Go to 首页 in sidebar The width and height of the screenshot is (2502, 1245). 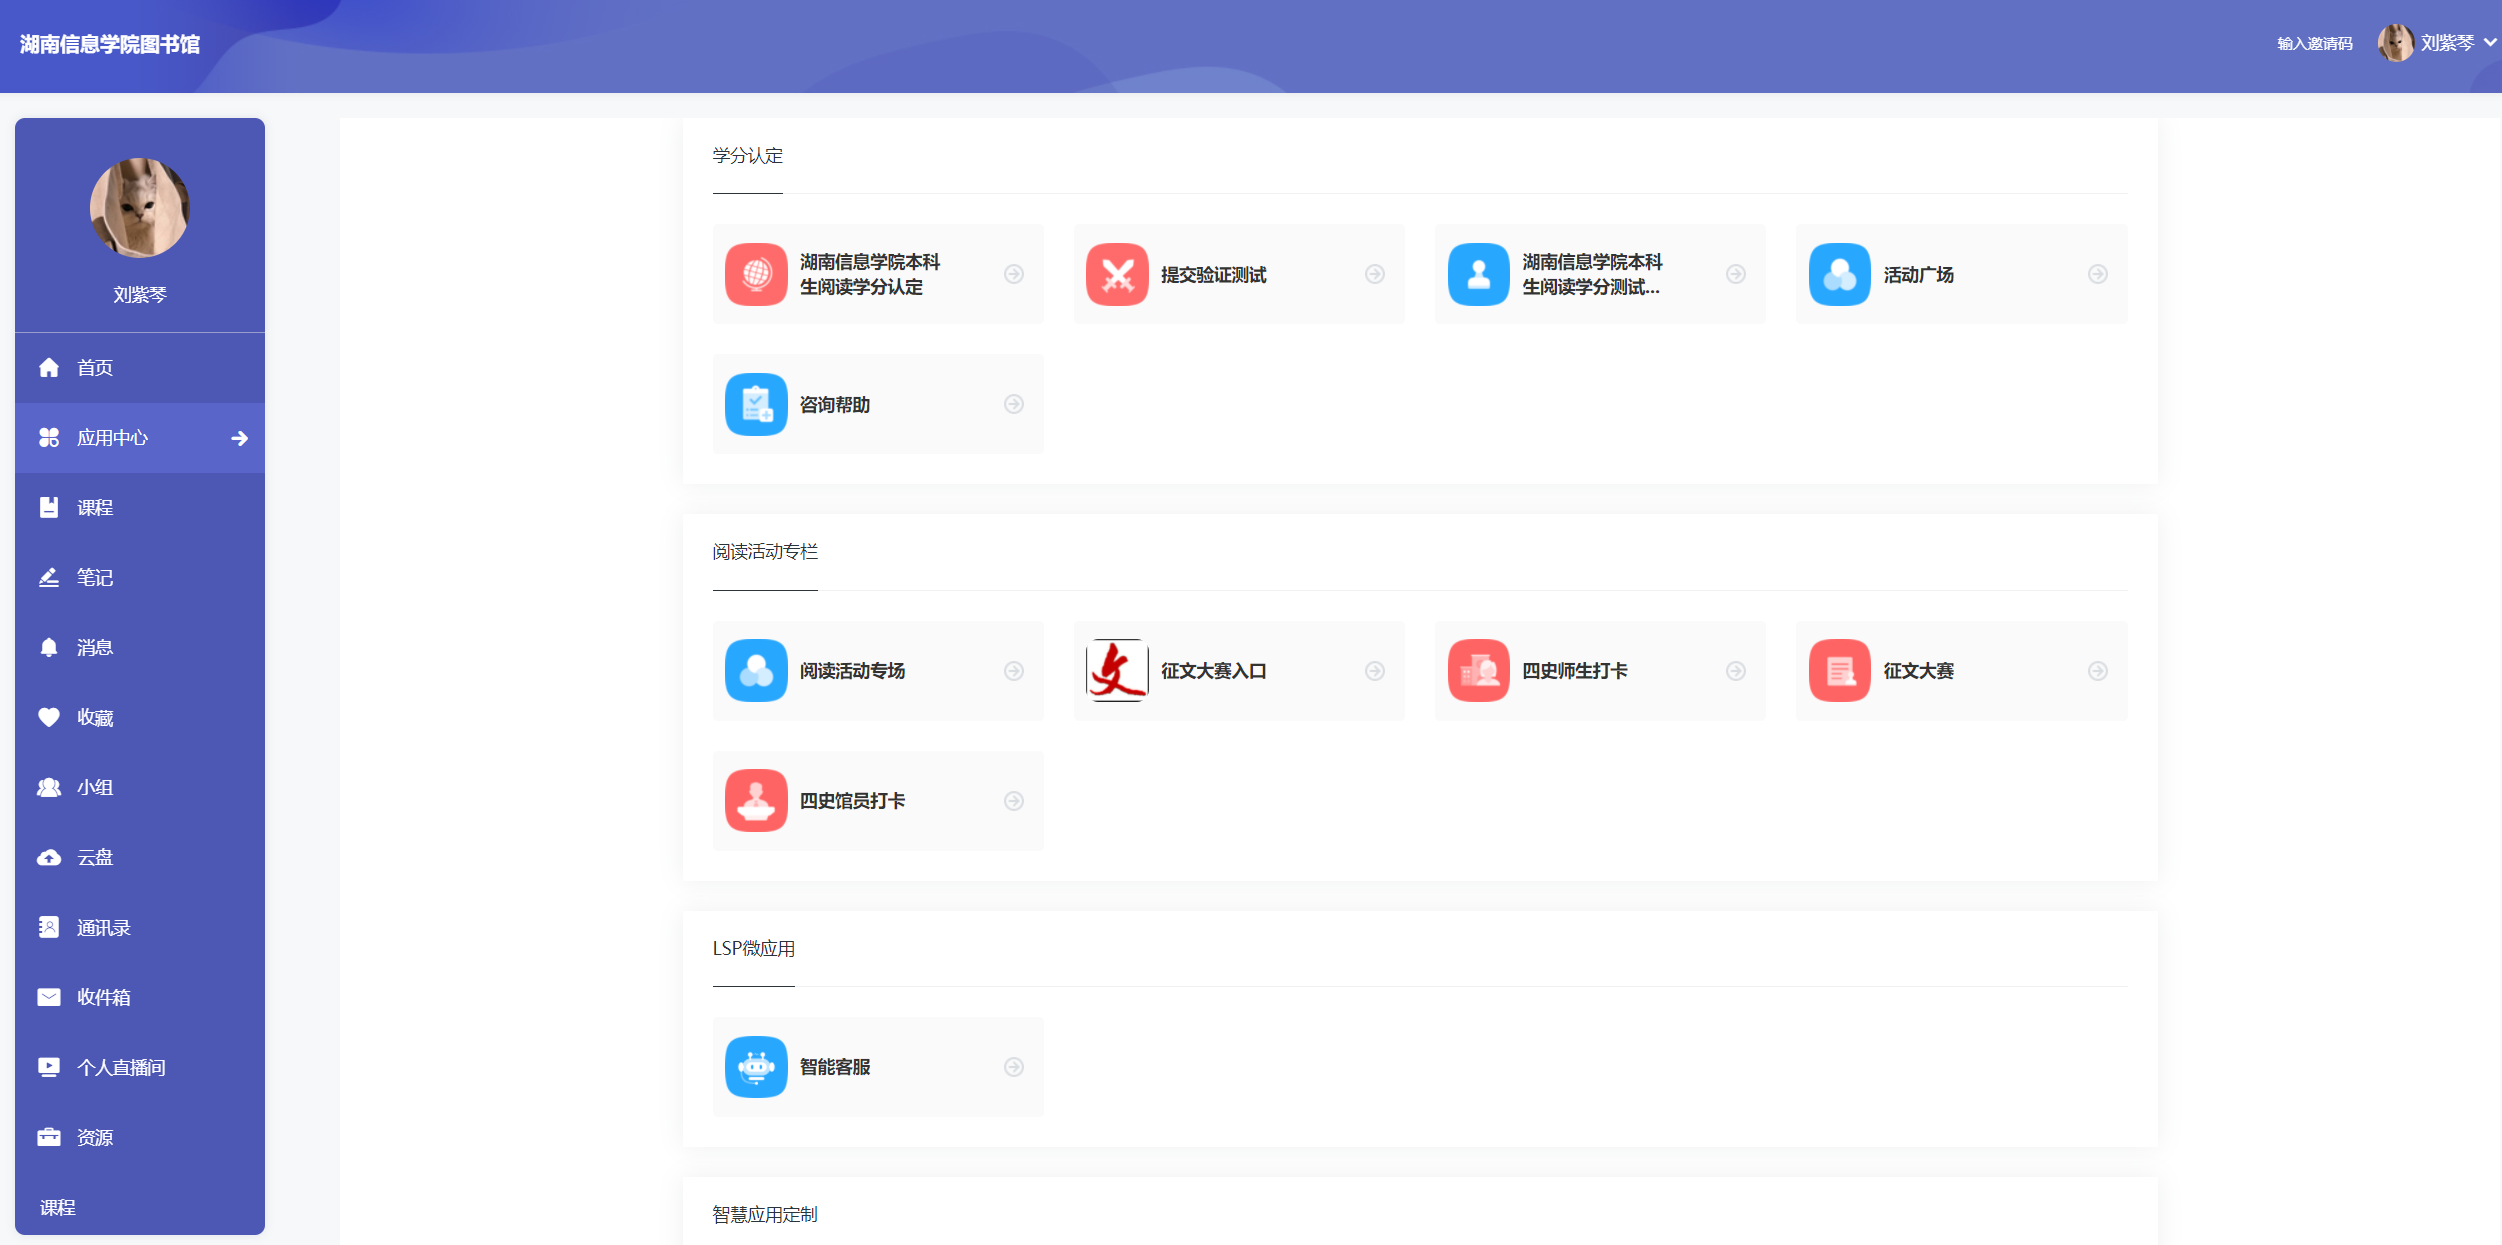coord(94,367)
